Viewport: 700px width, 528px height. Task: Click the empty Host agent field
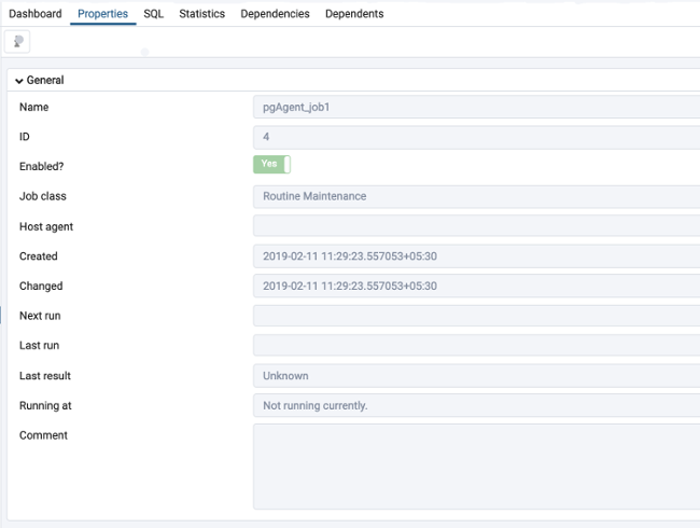pos(476,227)
